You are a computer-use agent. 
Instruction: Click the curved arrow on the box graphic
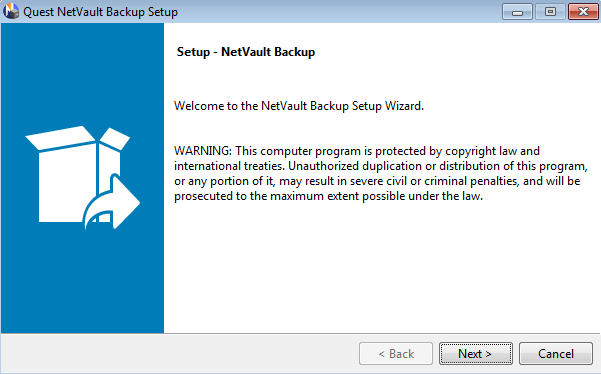click(112, 202)
